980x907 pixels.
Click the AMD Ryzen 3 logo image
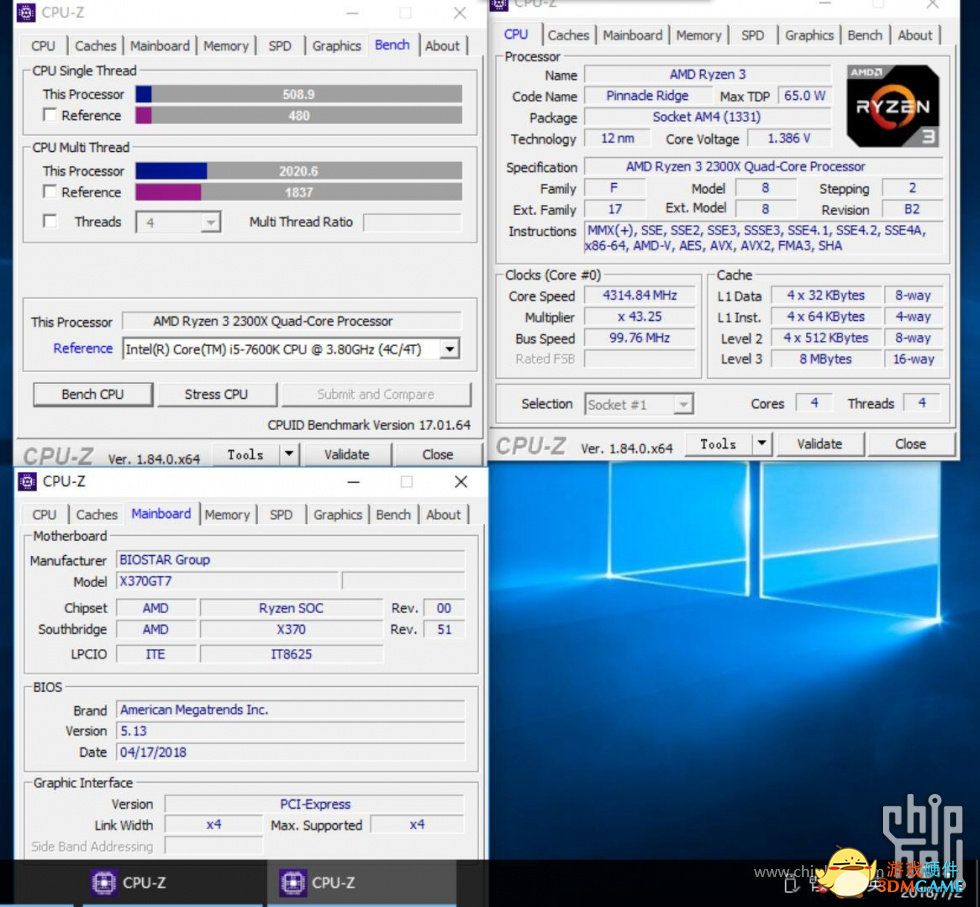point(892,106)
